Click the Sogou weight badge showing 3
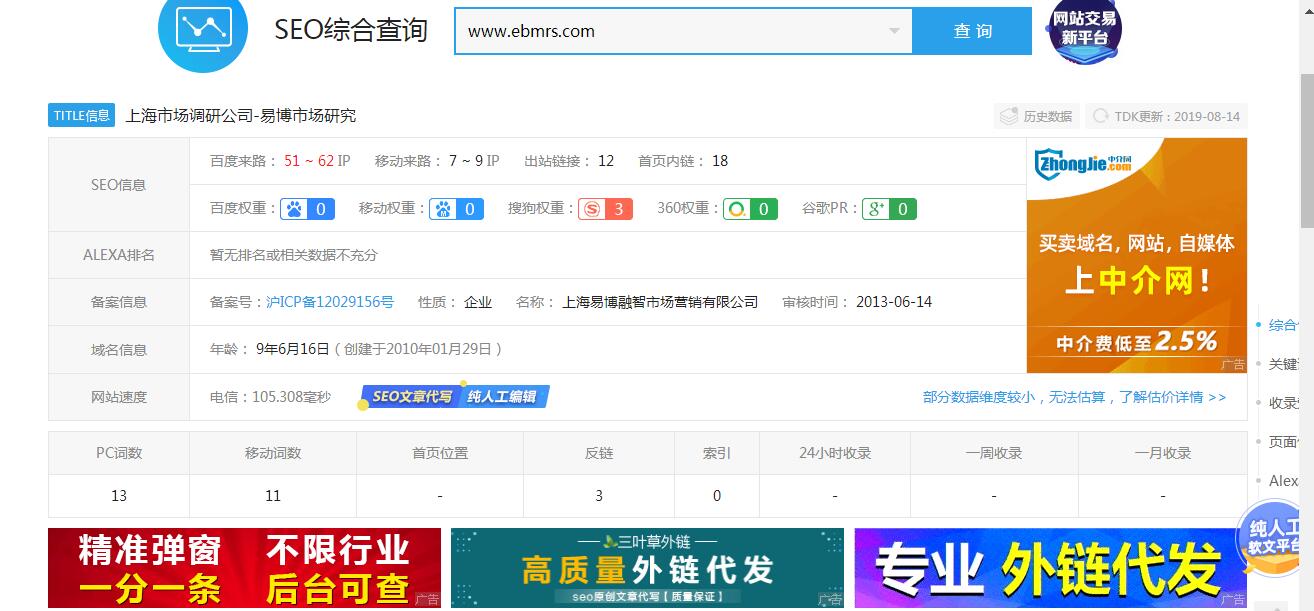 click(x=606, y=209)
